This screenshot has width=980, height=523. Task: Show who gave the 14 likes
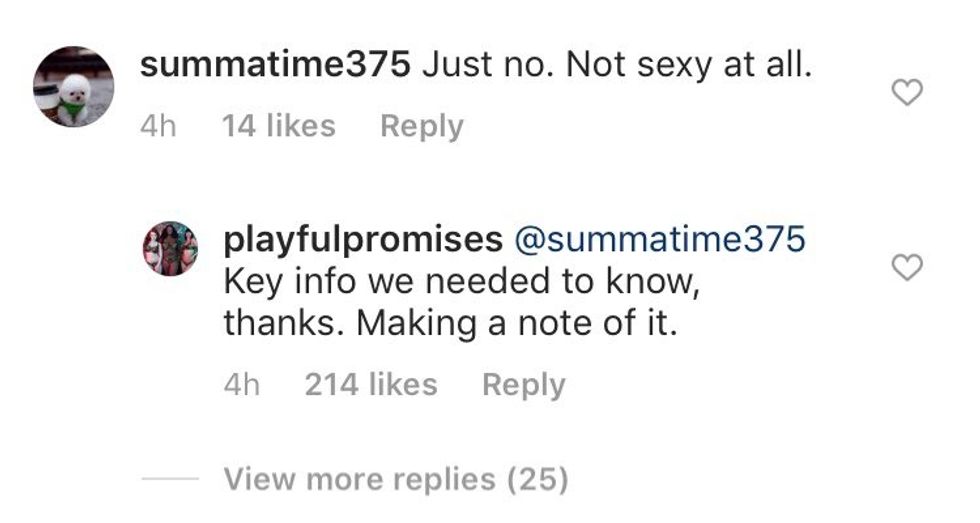pyautogui.click(x=278, y=127)
